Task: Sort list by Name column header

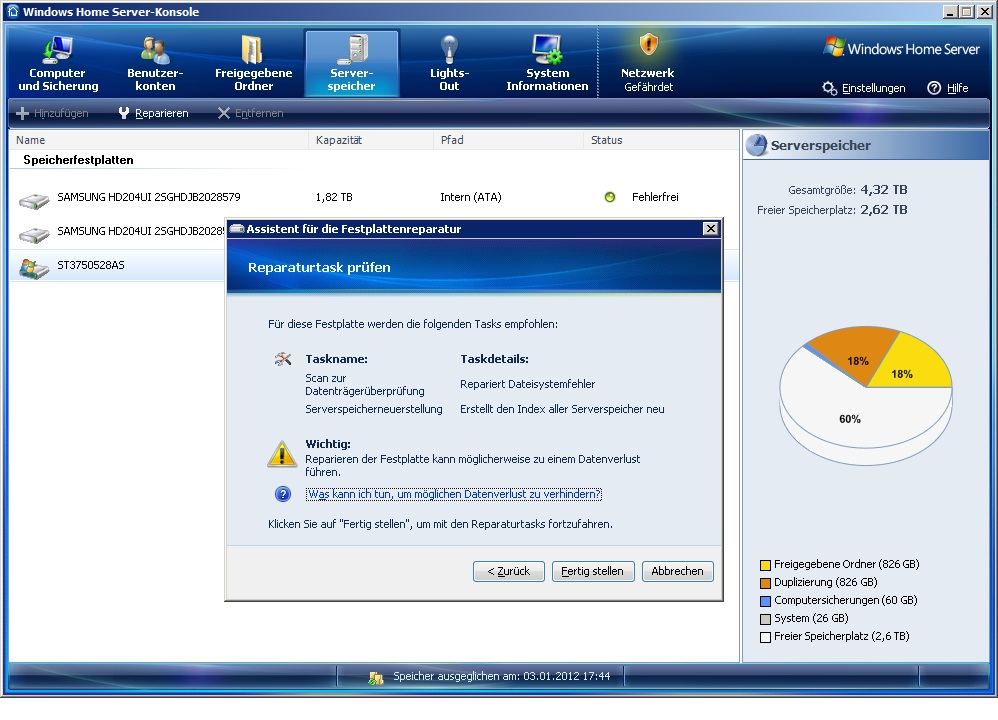Action: coord(31,140)
